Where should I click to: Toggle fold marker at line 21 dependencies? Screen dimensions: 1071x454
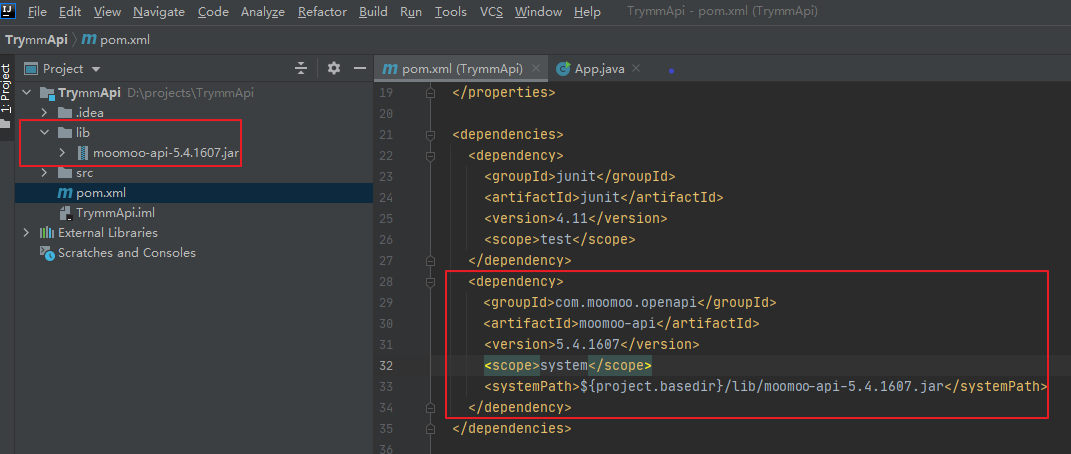431,134
